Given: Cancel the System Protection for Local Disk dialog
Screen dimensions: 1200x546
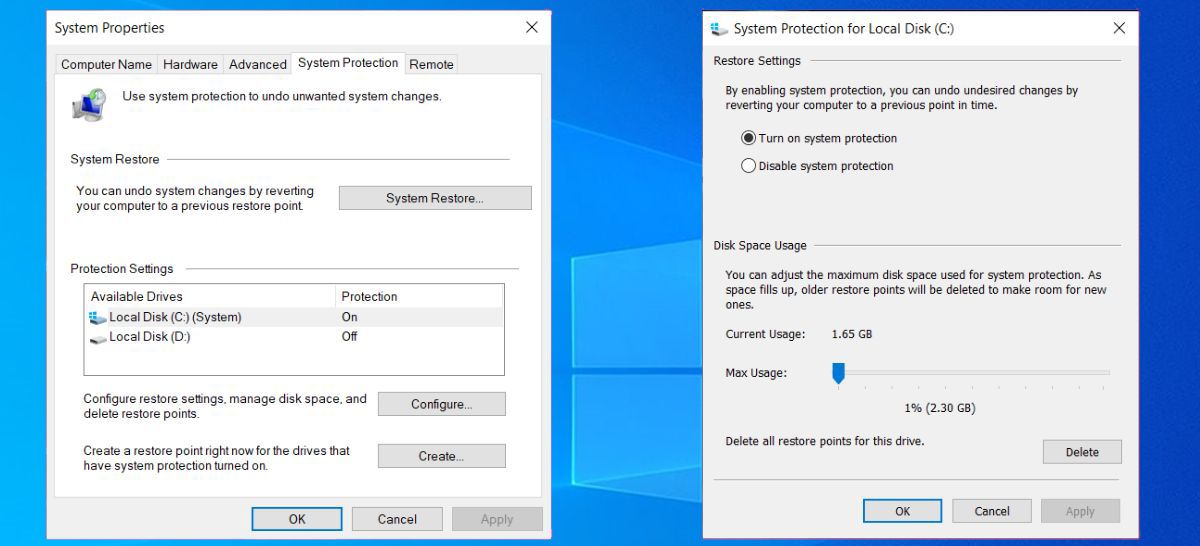Looking at the screenshot, I should coord(991,511).
